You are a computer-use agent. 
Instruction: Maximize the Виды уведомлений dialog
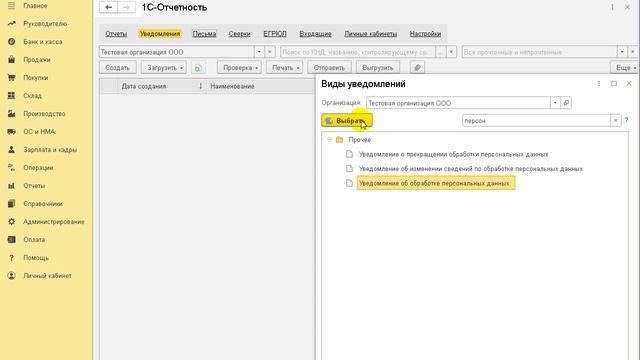614,84
